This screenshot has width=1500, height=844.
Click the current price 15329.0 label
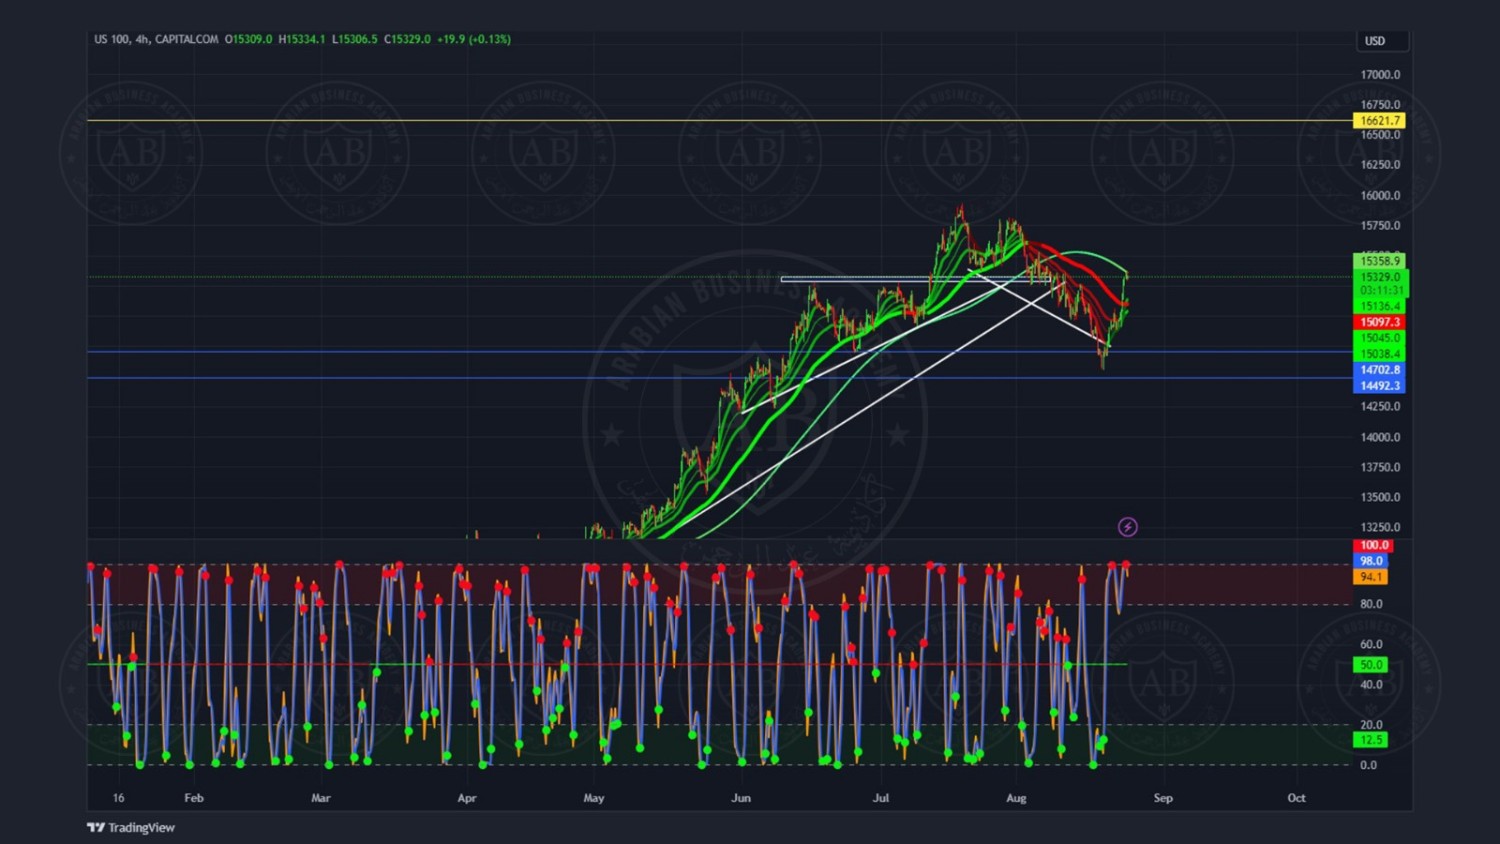tap(1379, 277)
